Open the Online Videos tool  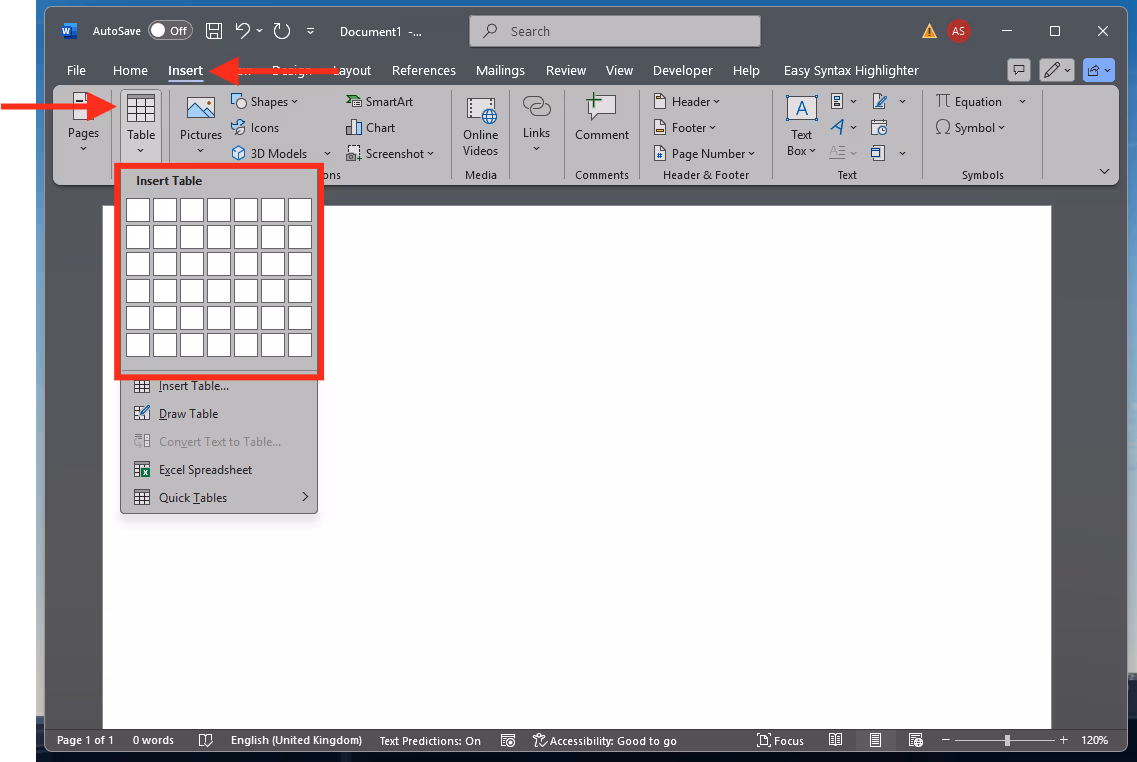[480, 125]
